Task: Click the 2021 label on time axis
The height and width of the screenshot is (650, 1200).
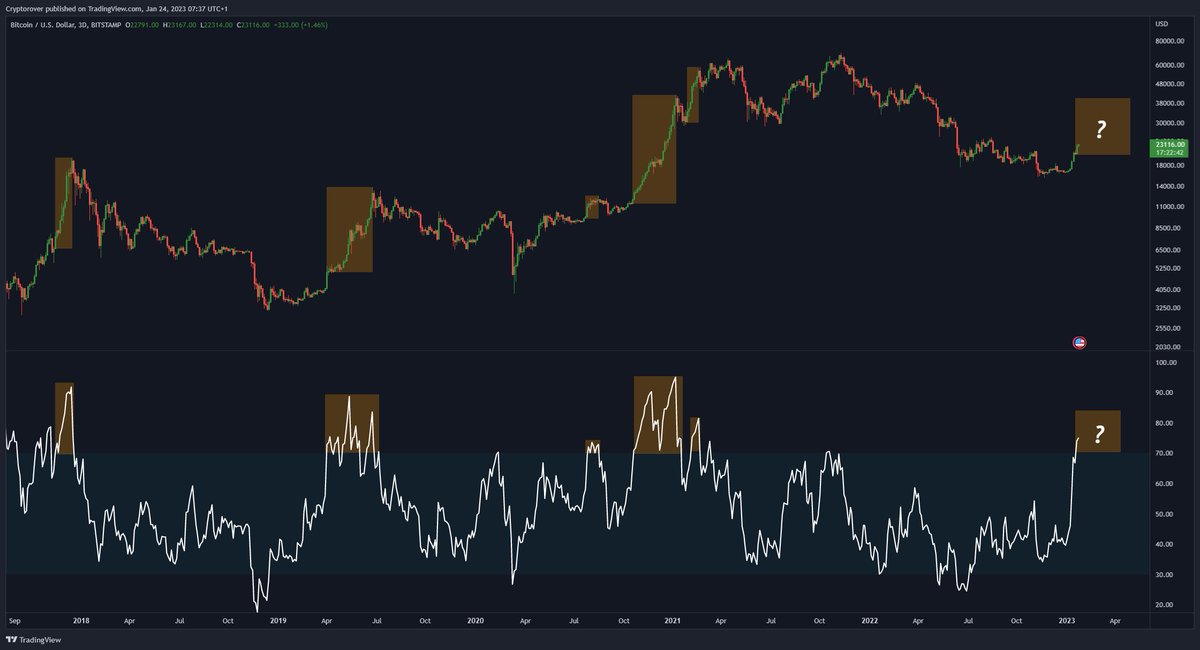Action: [x=673, y=620]
